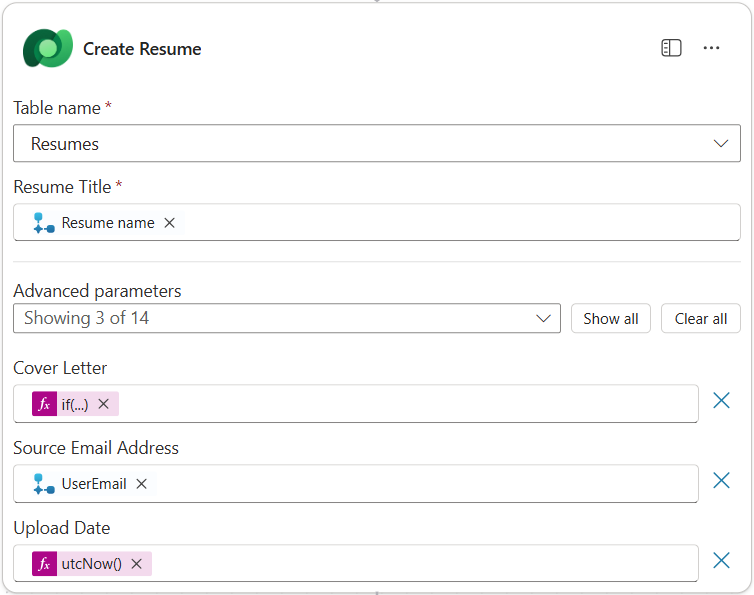Remove the utcNow() expression token

click(136, 564)
